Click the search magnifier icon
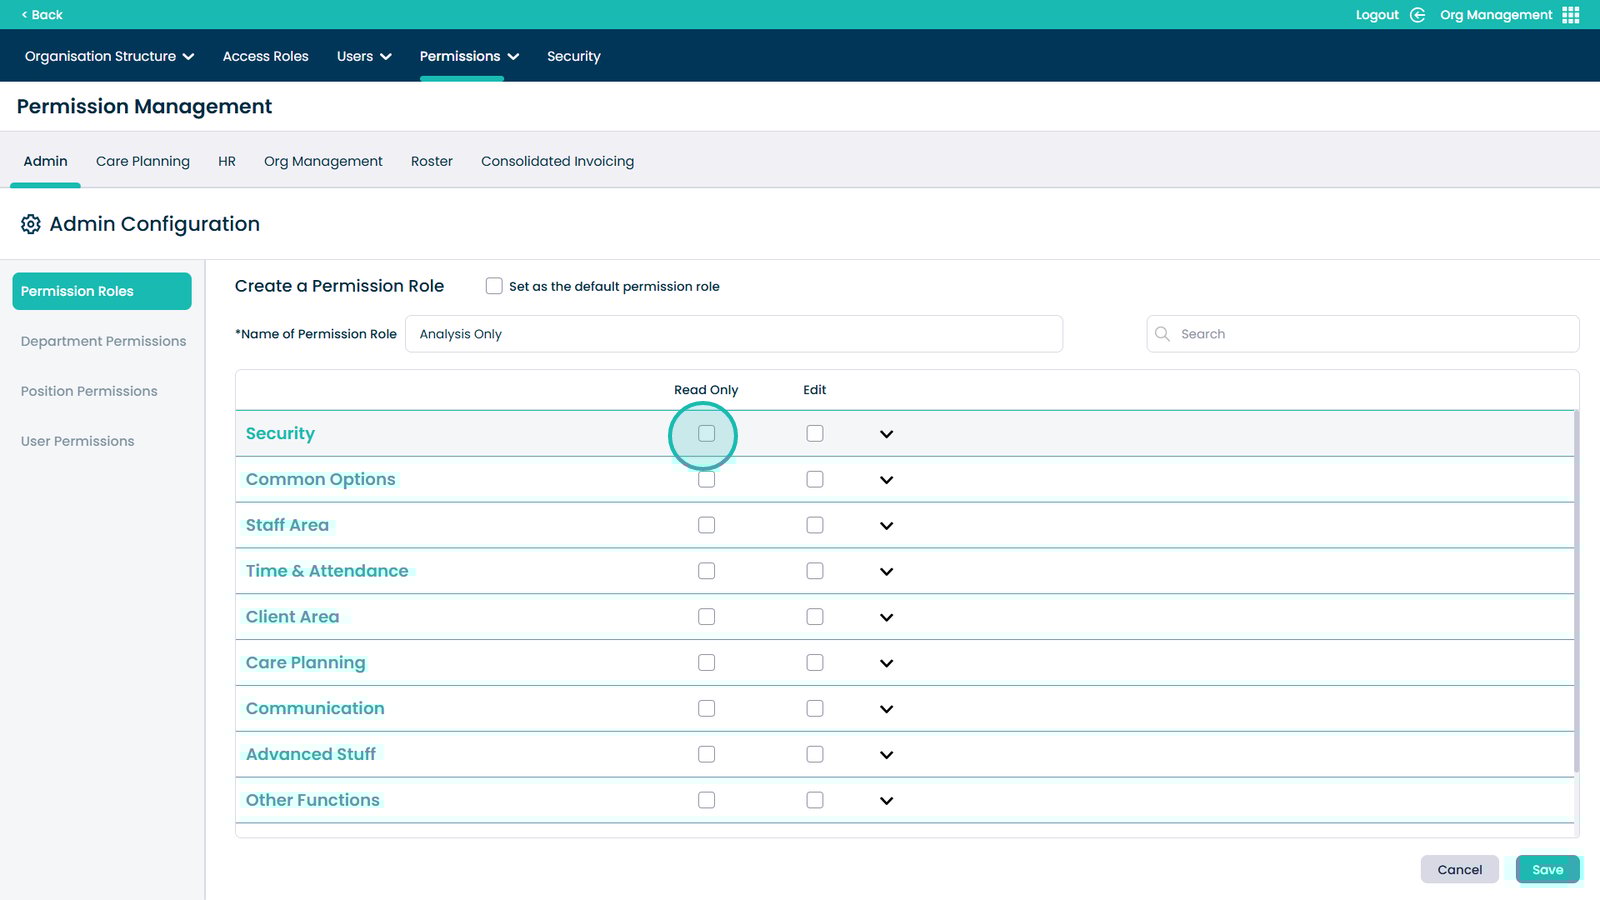1600x900 pixels. pyautogui.click(x=1162, y=334)
